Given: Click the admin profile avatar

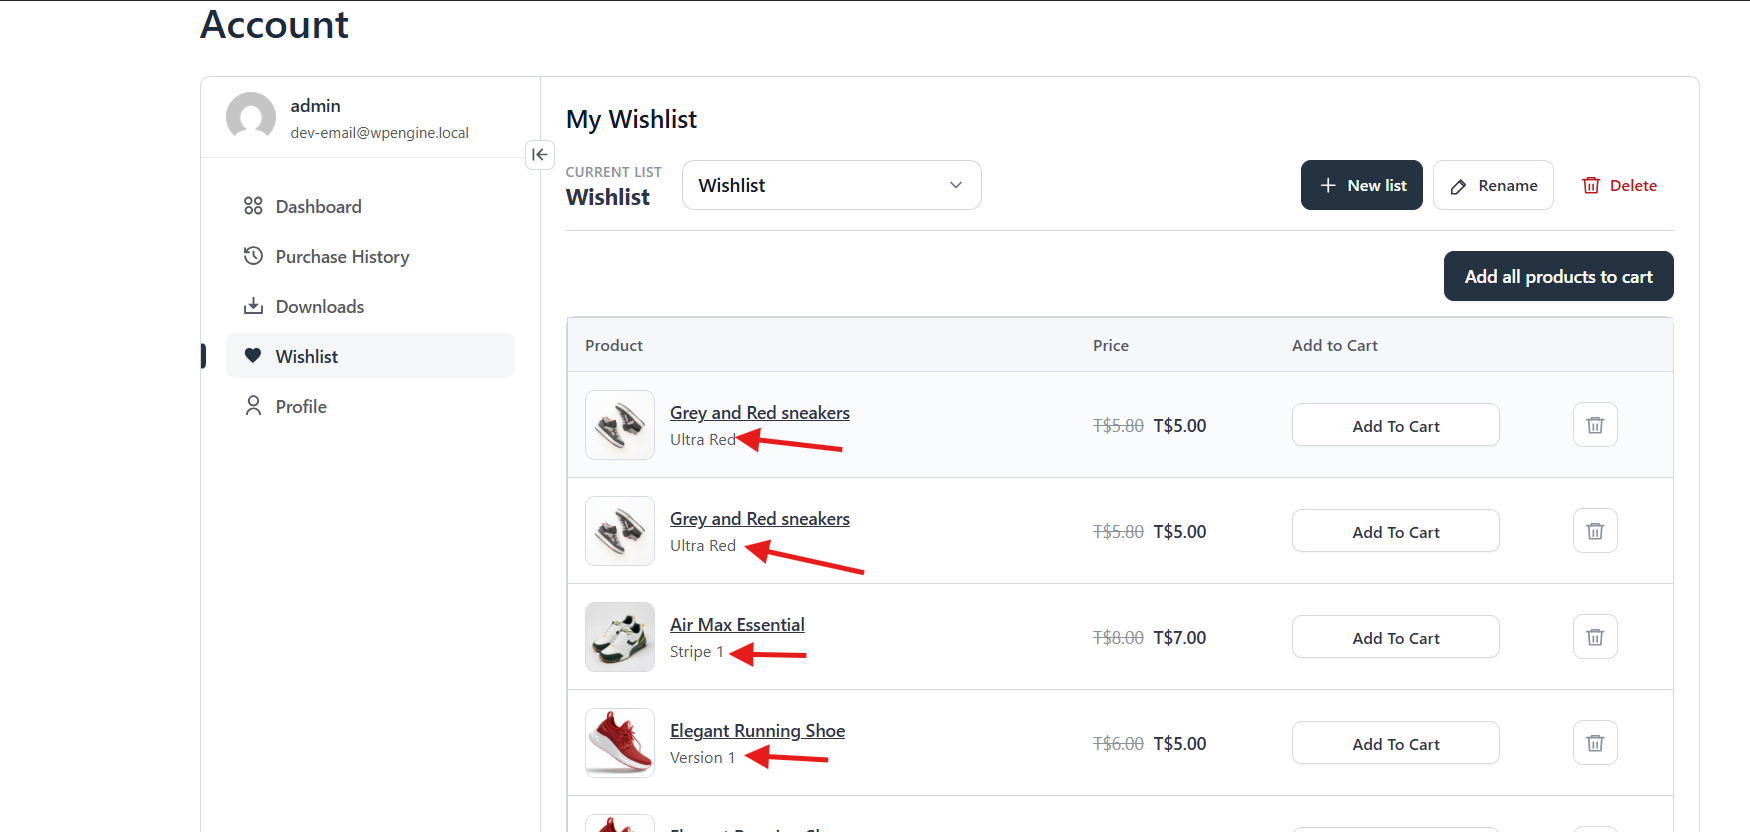Looking at the screenshot, I should (251, 118).
